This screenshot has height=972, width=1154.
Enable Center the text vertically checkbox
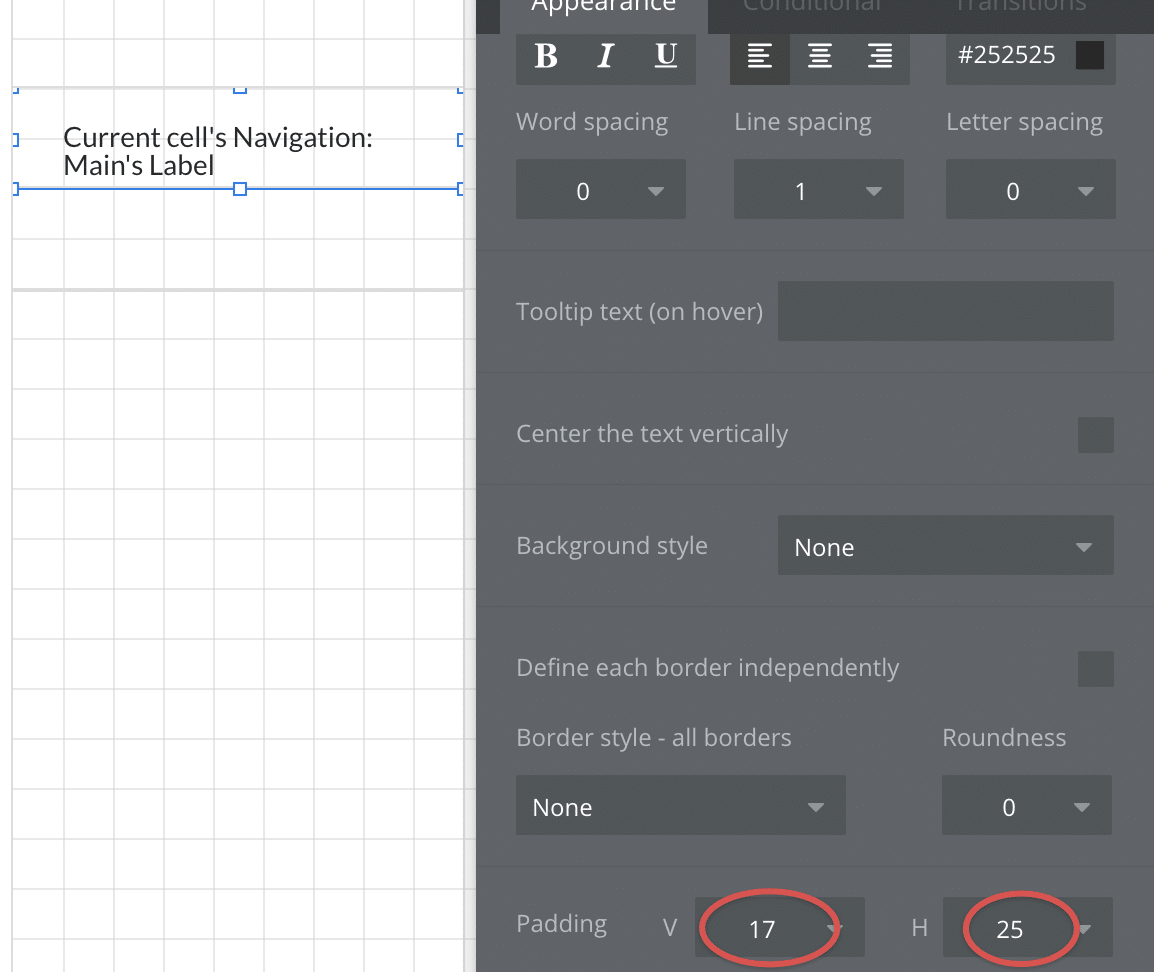point(1095,435)
